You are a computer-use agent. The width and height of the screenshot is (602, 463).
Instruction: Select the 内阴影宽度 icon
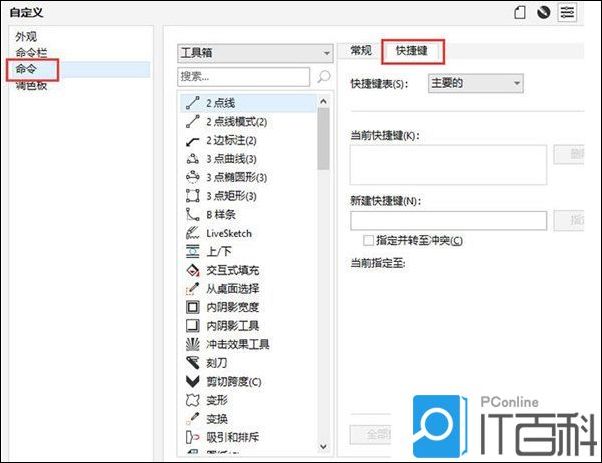click(x=192, y=307)
